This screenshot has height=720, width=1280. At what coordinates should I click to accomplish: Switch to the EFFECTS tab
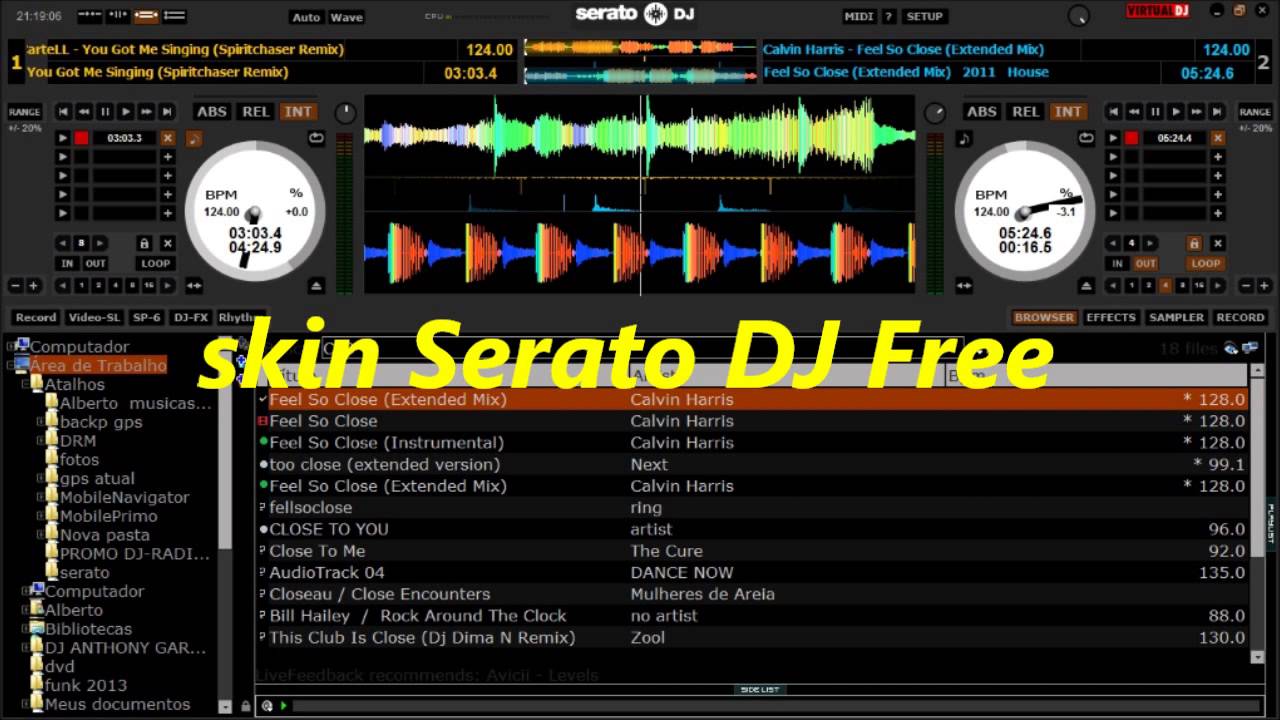[x=1111, y=317]
